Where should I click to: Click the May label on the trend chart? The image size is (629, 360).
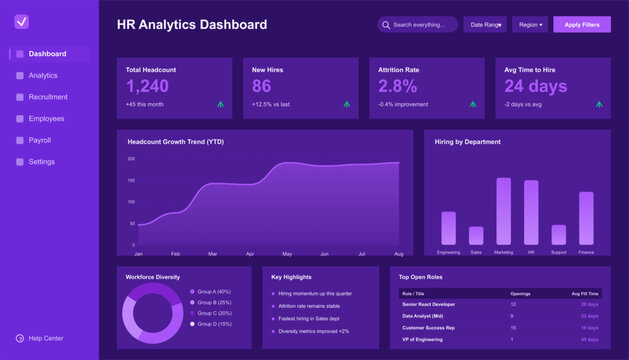coord(287,254)
